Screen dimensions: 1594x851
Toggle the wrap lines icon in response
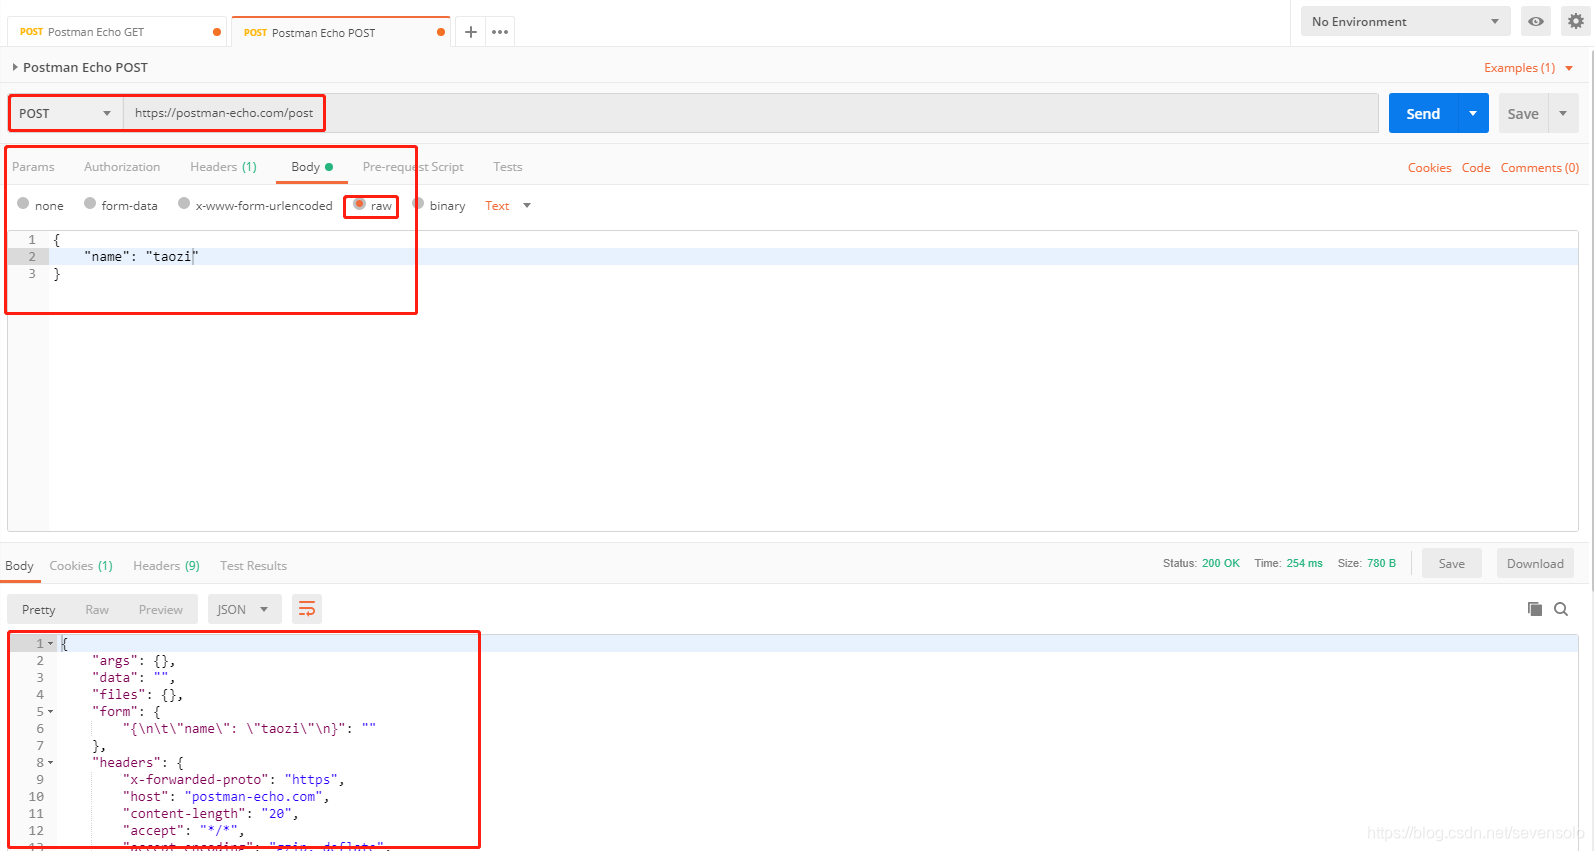coord(307,609)
